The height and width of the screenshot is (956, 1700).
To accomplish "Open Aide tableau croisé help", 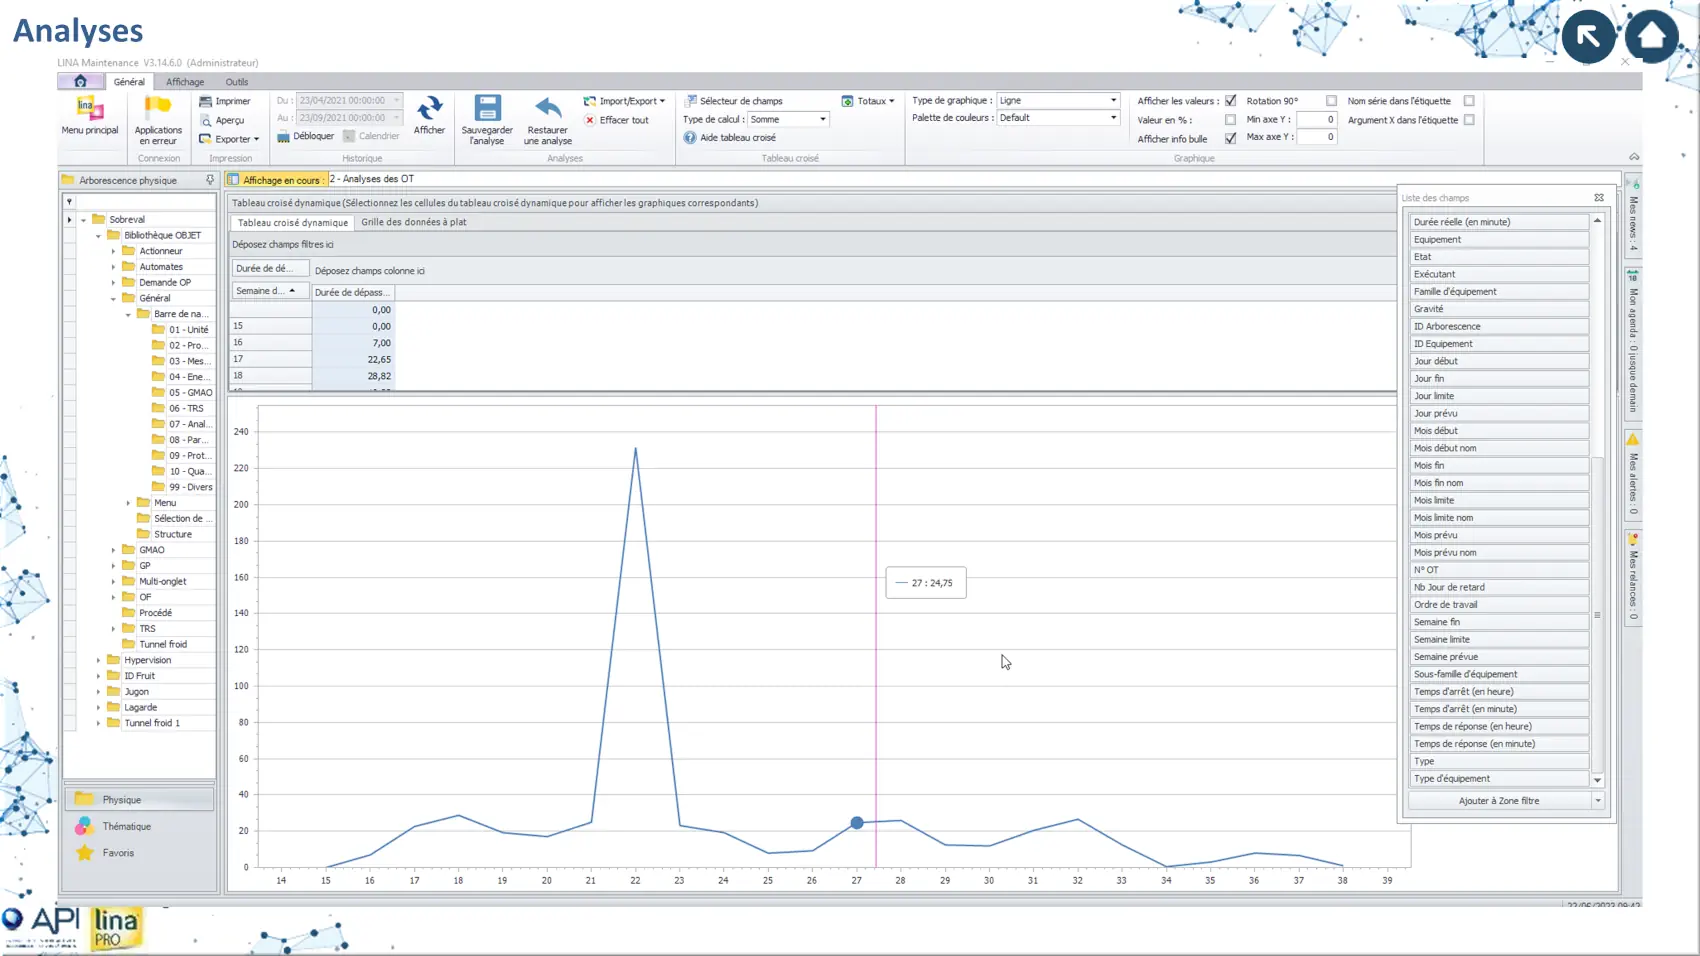I will pos(690,138).
